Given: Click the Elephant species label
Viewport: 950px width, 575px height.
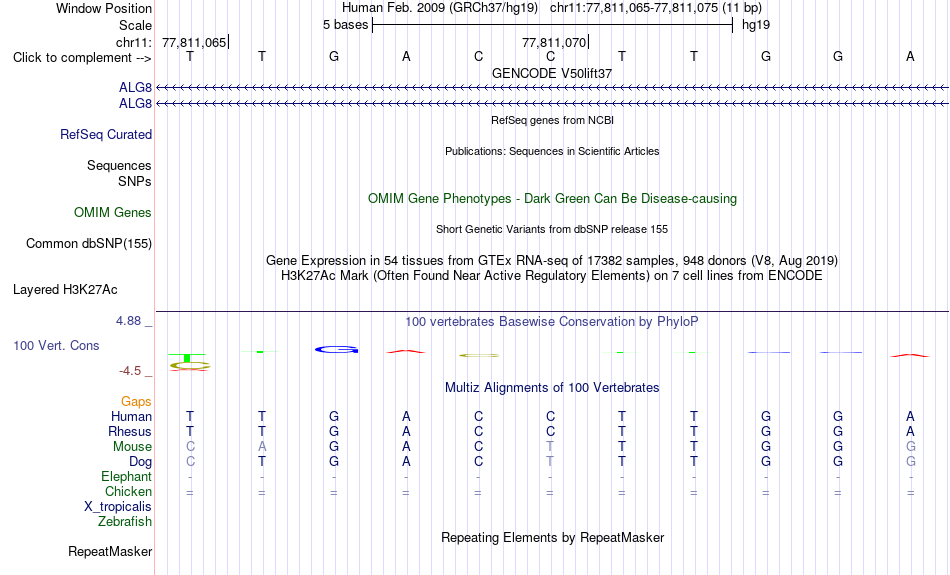Looking at the screenshot, I should [x=127, y=477].
